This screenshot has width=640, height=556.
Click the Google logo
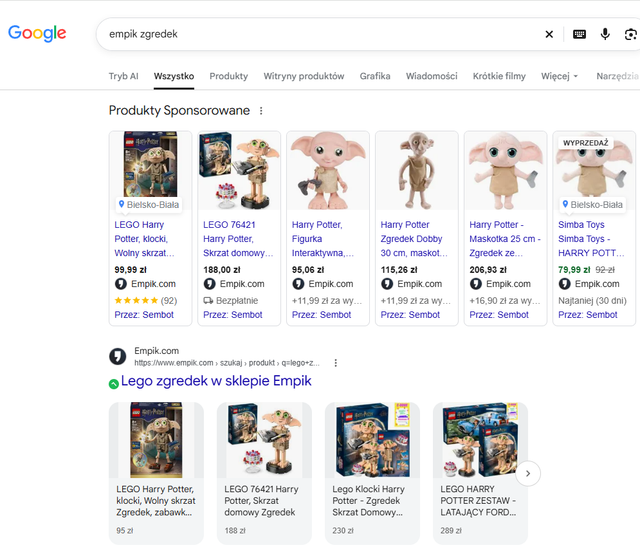click(x=37, y=33)
